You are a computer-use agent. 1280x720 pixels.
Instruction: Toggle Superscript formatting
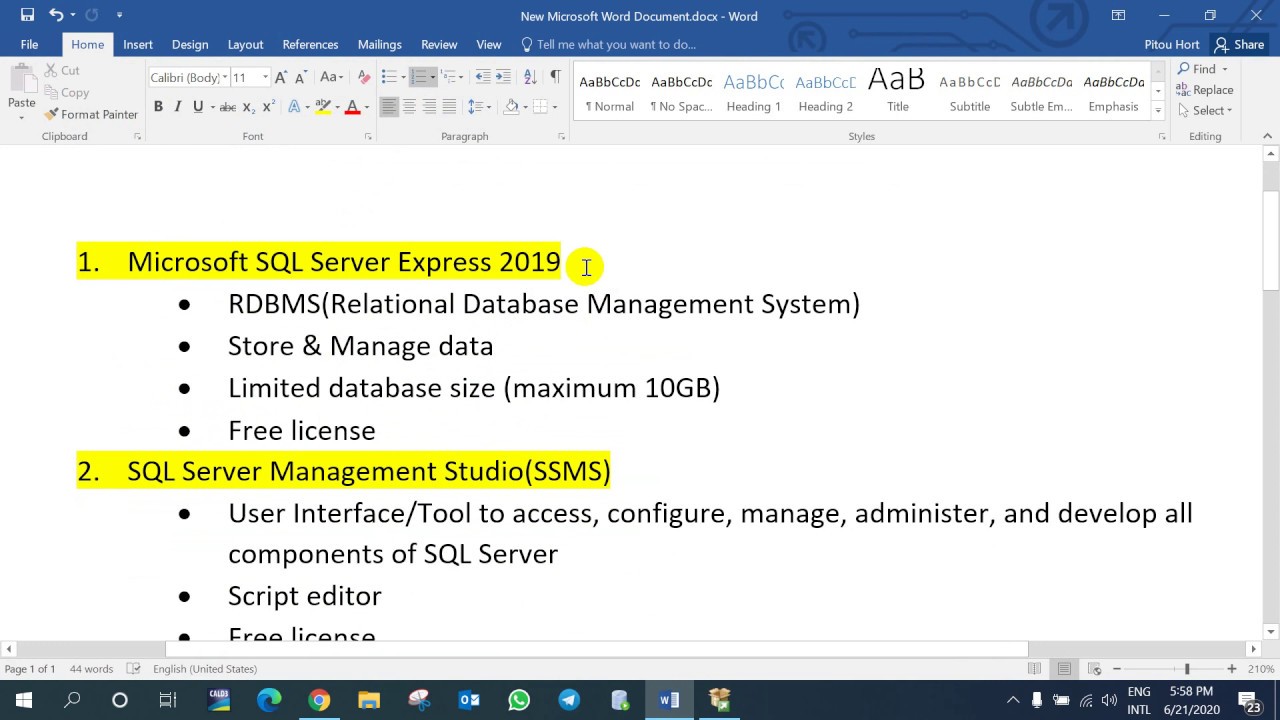point(268,107)
